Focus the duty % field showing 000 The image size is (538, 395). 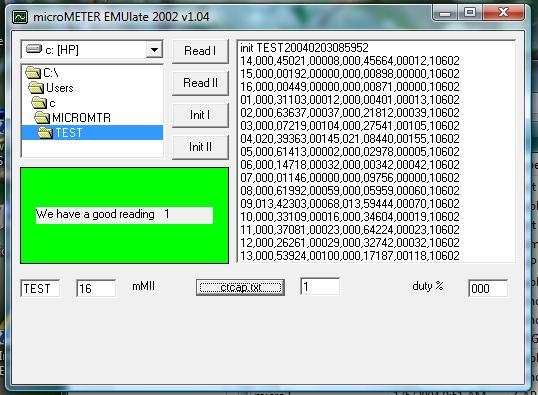(x=488, y=288)
